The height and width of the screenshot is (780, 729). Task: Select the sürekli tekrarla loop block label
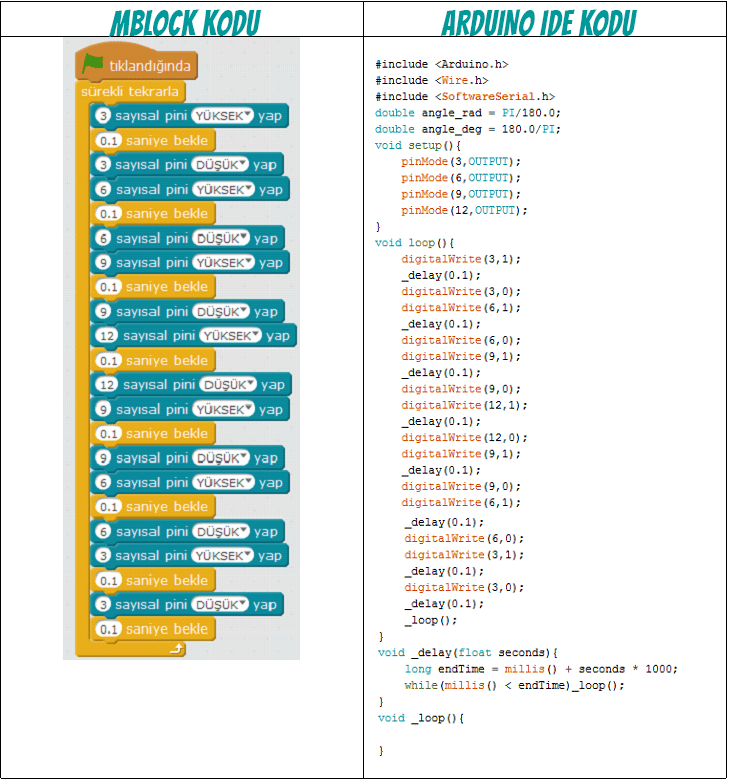[130, 92]
